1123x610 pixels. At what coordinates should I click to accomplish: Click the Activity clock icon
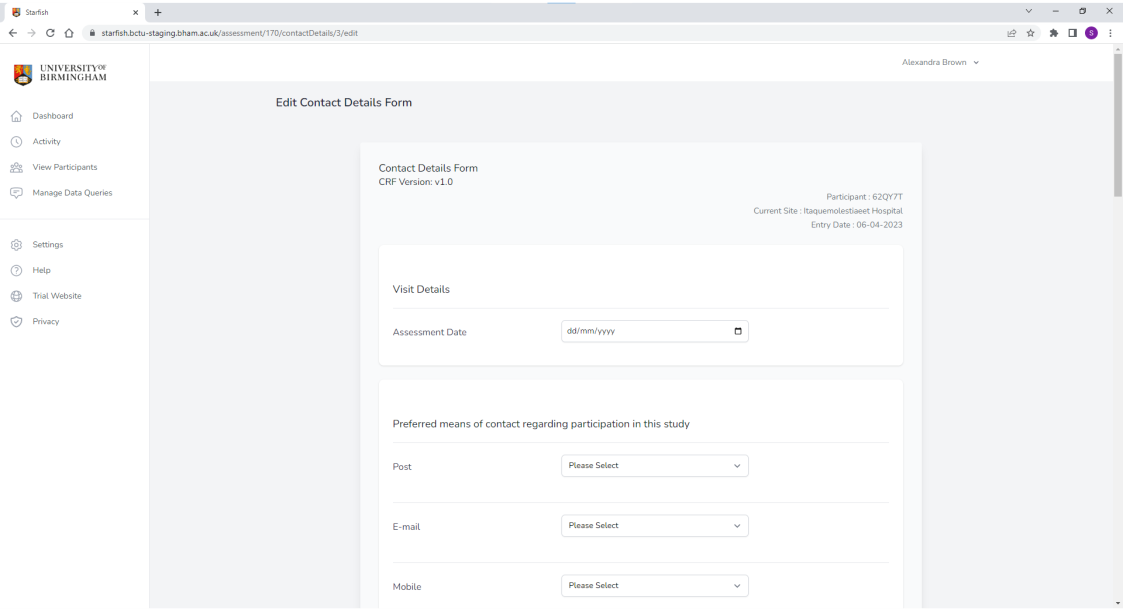[16, 142]
